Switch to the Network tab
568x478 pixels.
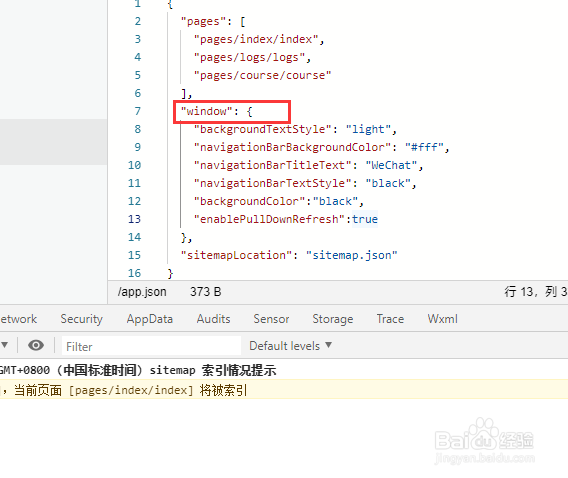click(x=18, y=319)
